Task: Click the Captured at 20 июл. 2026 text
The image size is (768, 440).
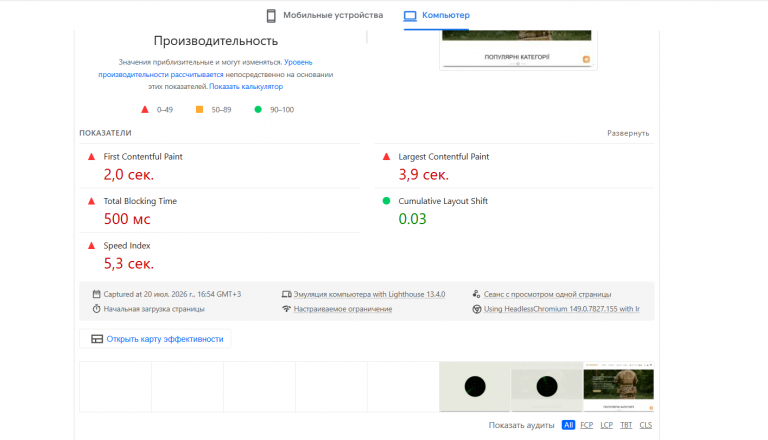Action: click(x=172, y=294)
